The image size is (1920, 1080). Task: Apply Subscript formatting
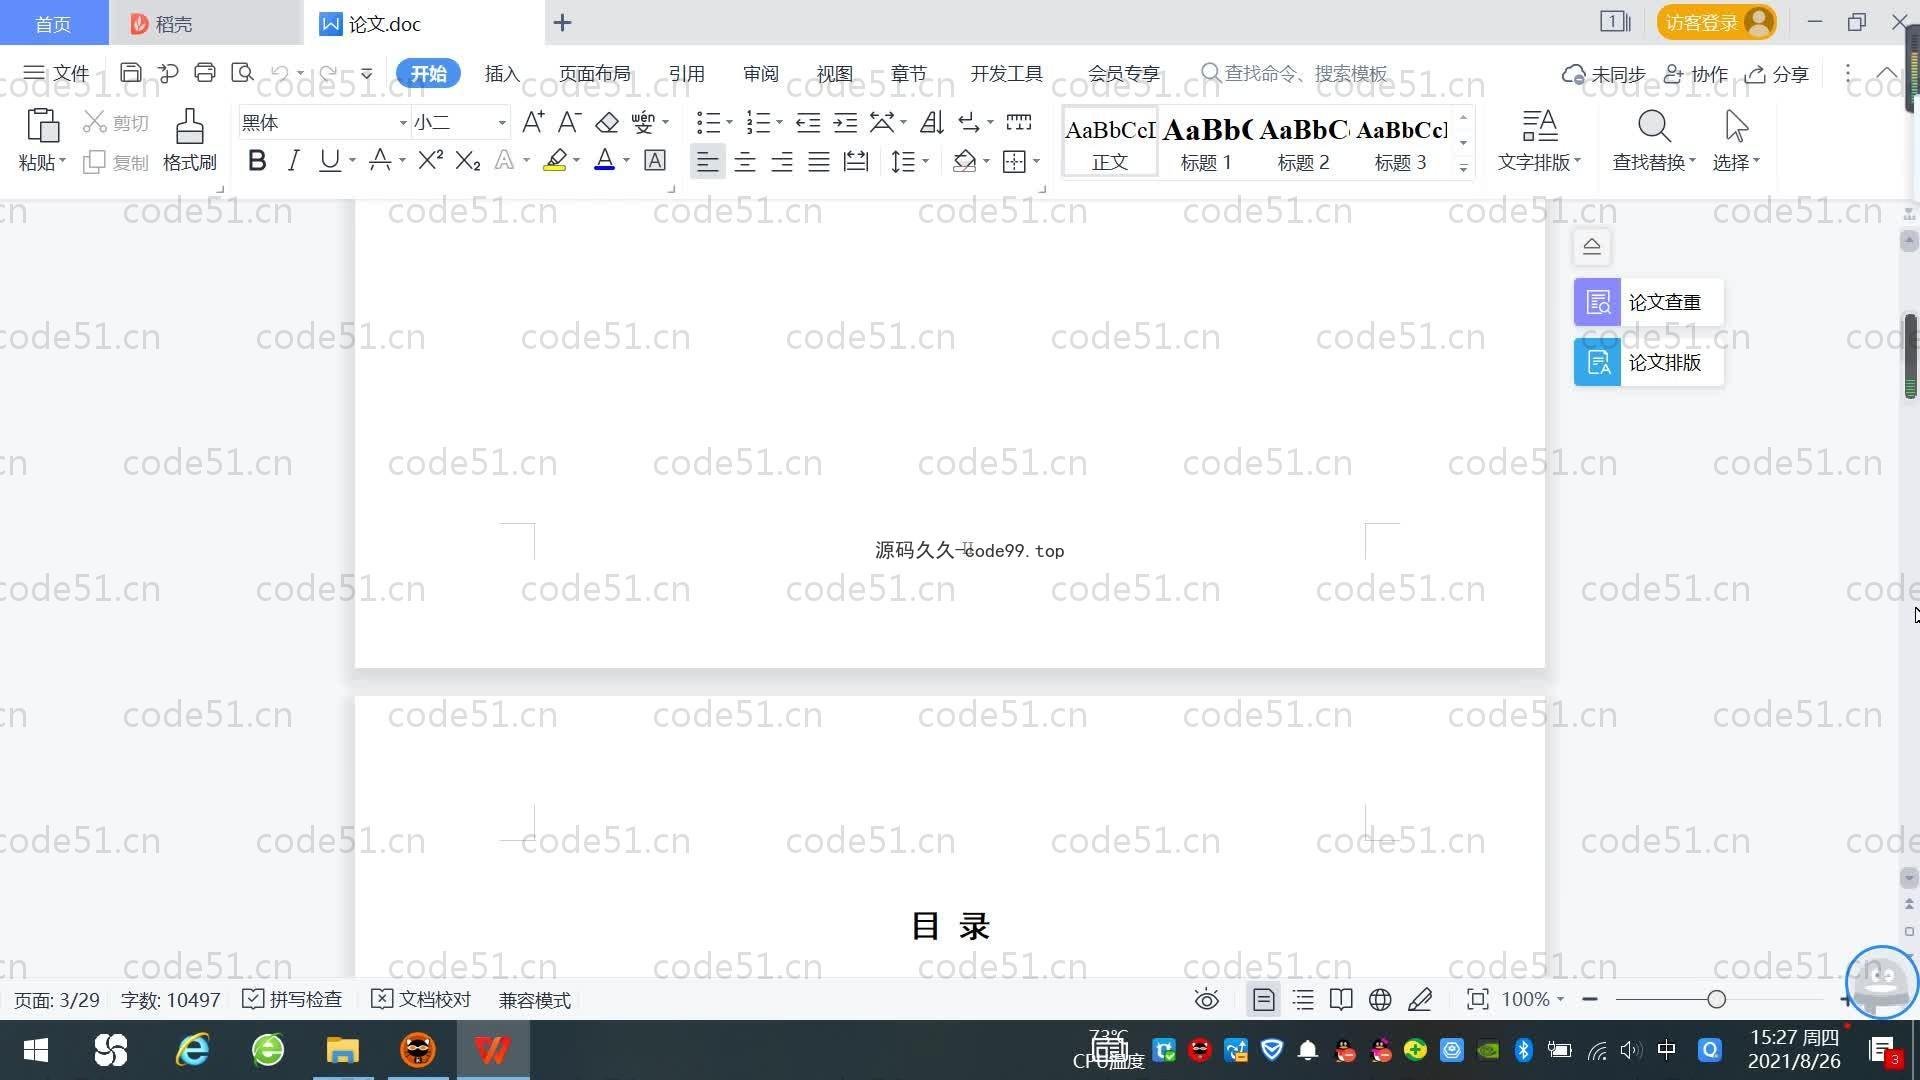[468, 160]
